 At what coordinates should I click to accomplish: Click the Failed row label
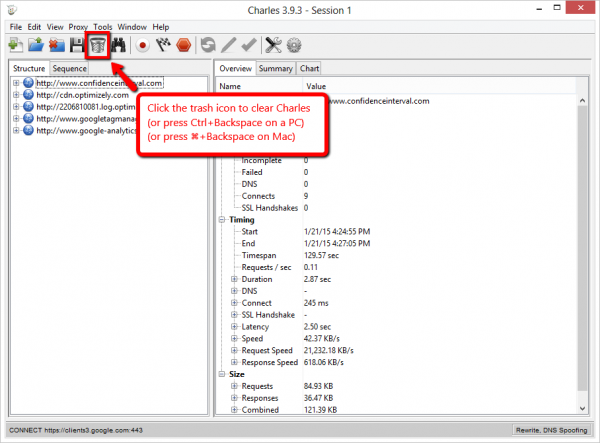(x=252, y=173)
